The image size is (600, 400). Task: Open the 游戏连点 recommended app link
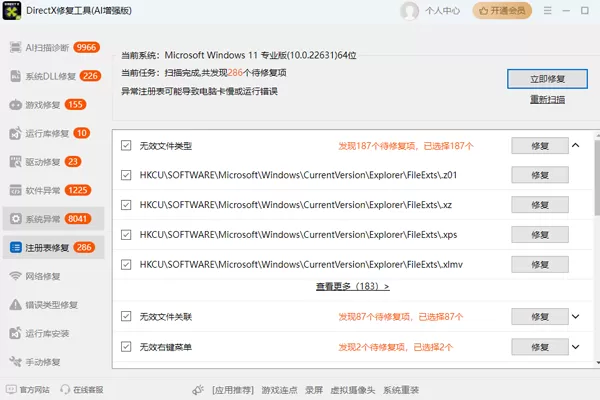click(279, 390)
